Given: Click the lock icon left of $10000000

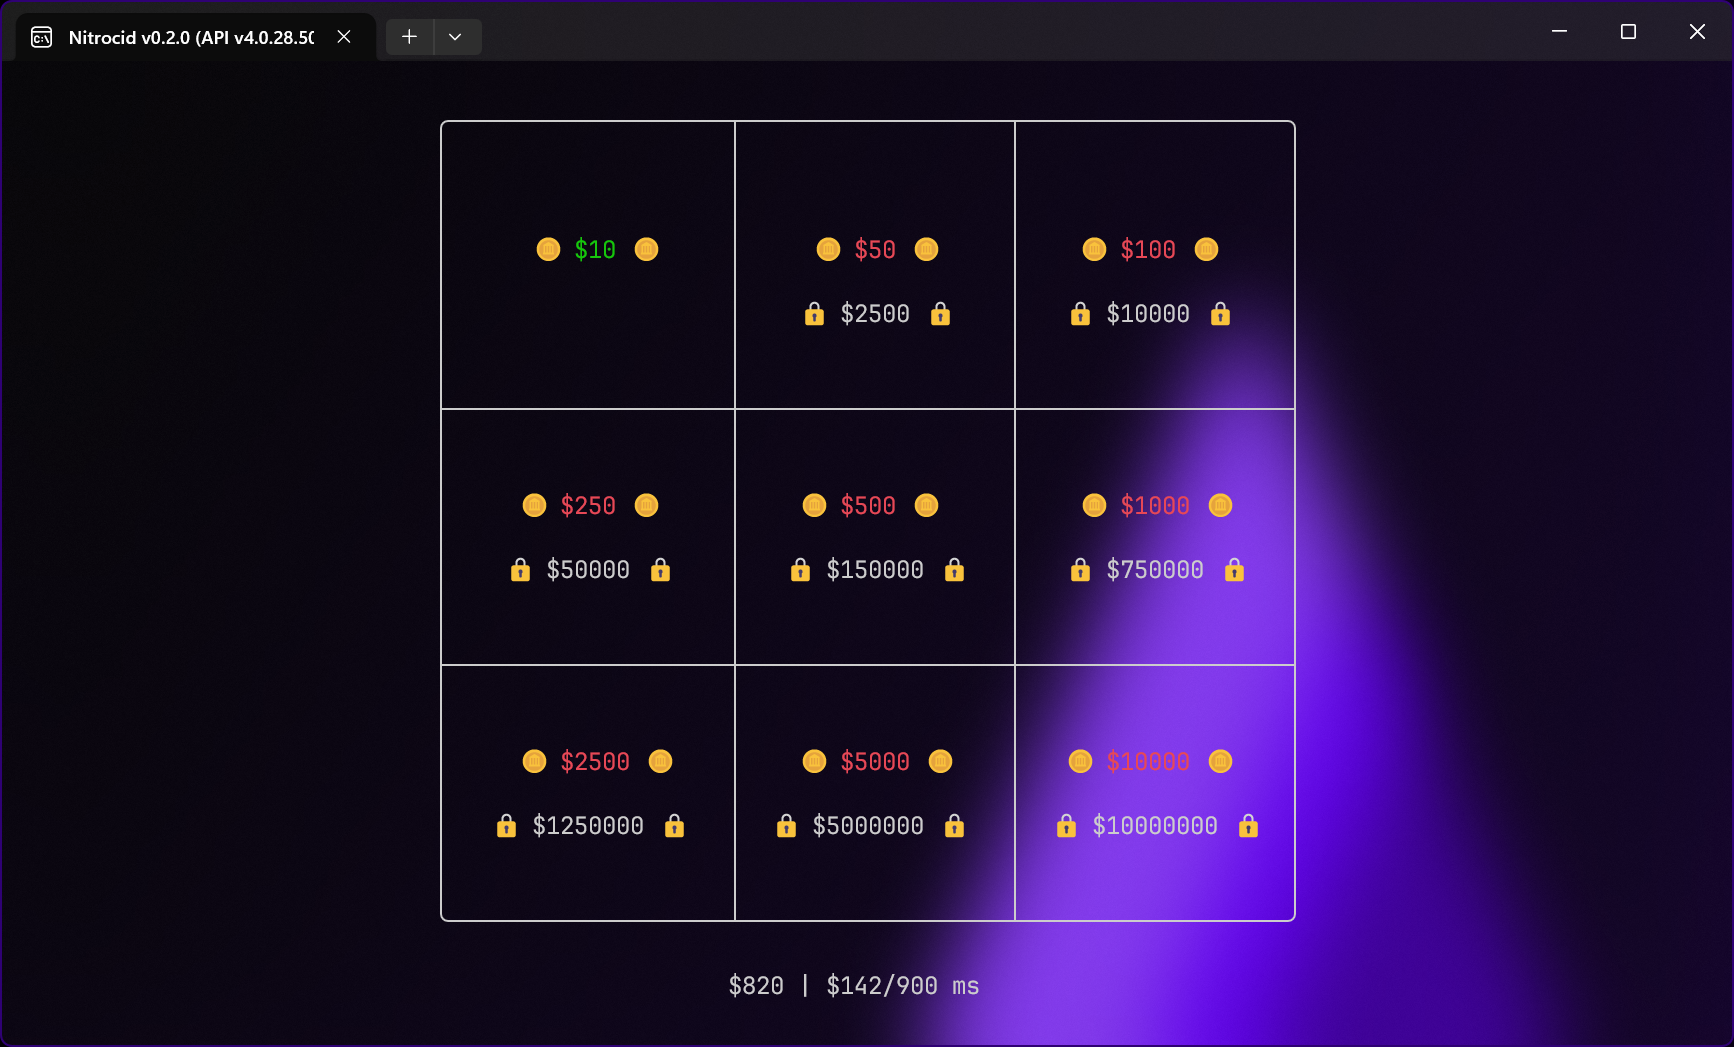Looking at the screenshot, I should coord(1066,826).
